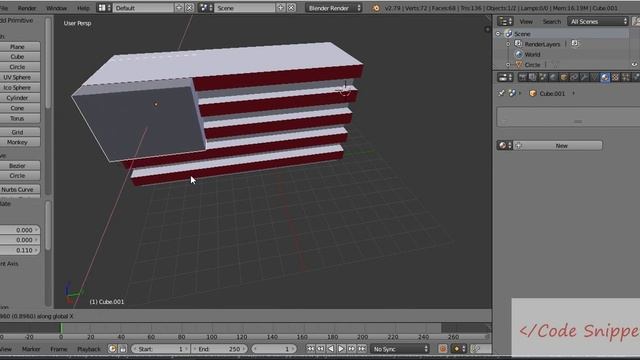
Task: Click the Scene icon in outliner
Action: pos(509,33)
